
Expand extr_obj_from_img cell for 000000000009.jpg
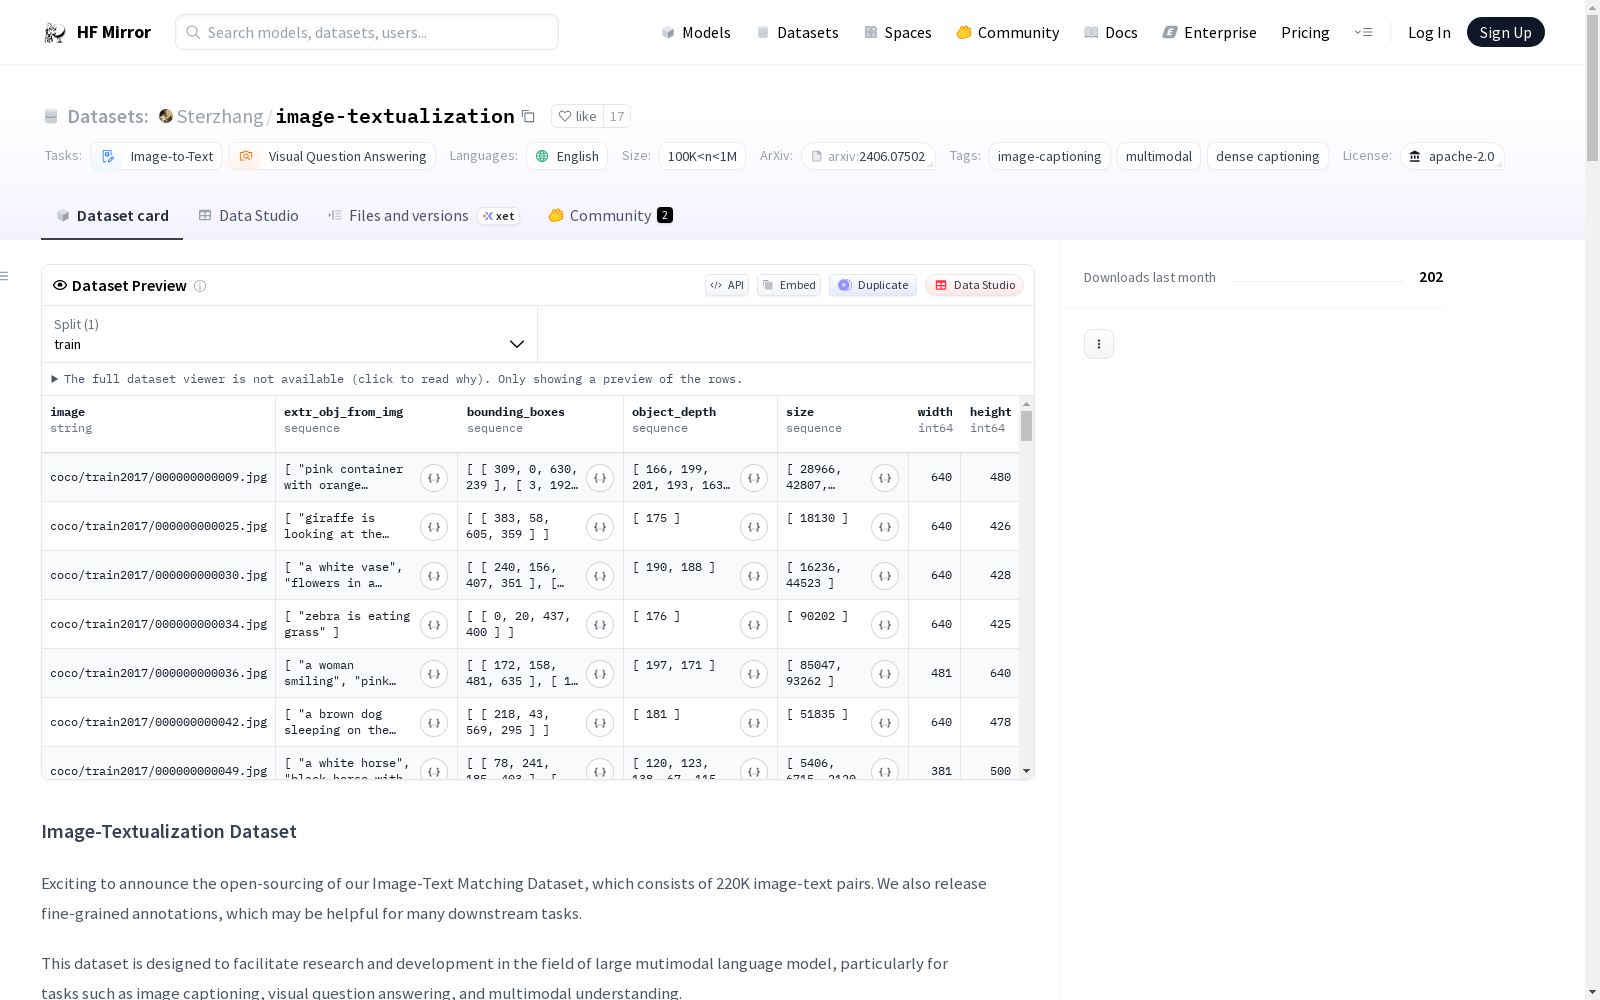(434, 478)
